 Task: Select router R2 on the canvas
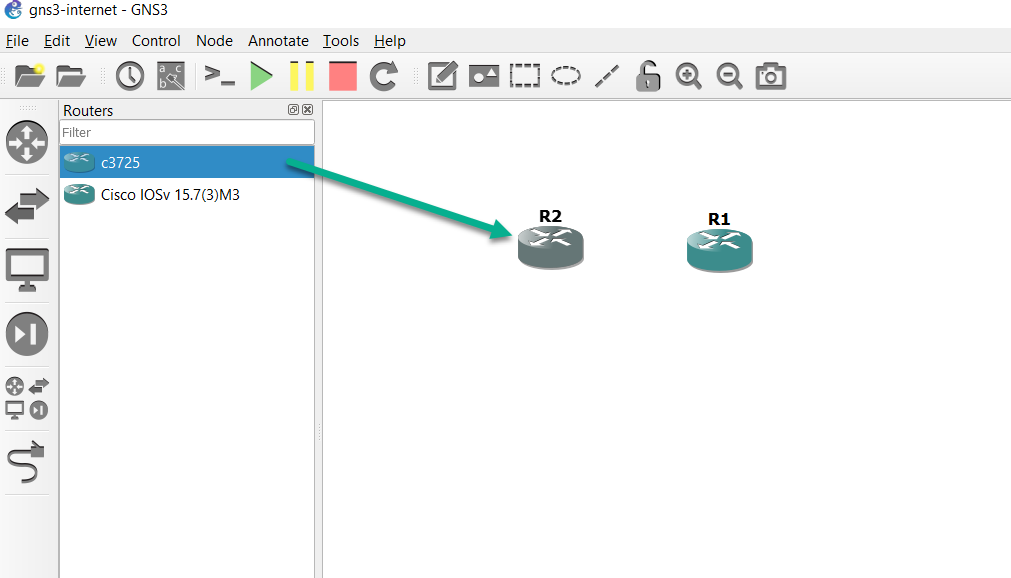(551, 247)
